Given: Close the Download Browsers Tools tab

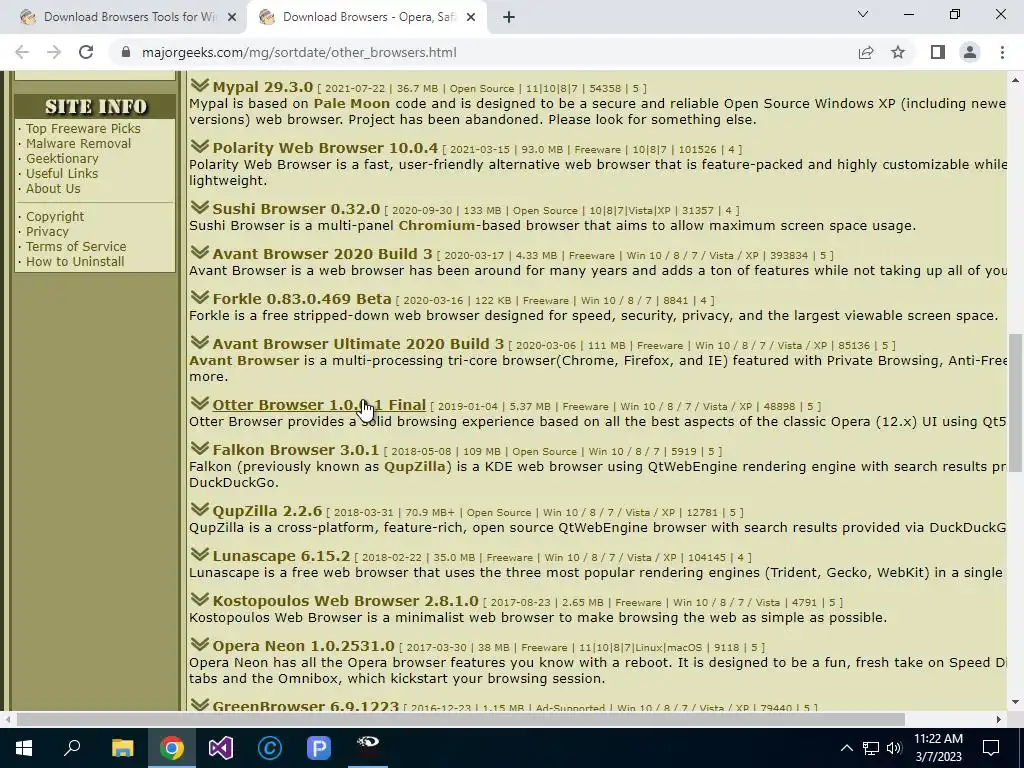Looking at the screenshot, I should pyautogui.click(x=232, y=17).
